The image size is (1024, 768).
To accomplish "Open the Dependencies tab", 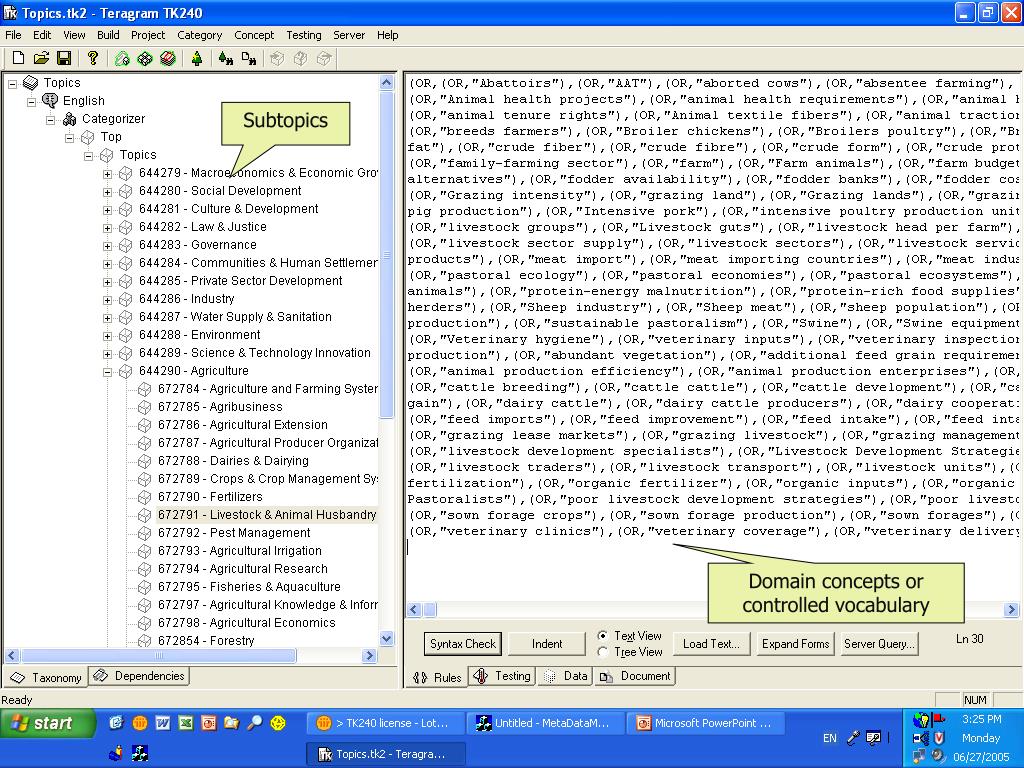I will 140,676.
